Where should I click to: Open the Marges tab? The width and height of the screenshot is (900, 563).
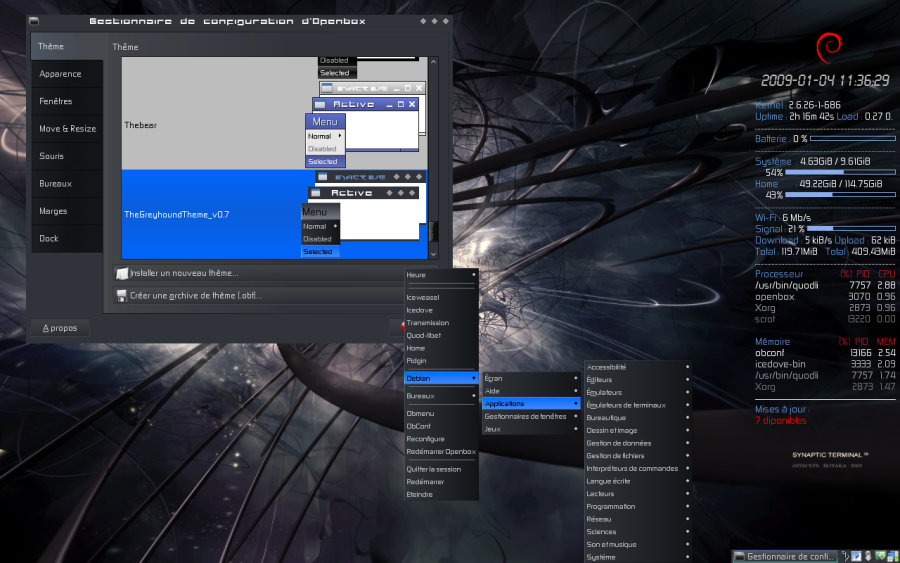[67, 211]
